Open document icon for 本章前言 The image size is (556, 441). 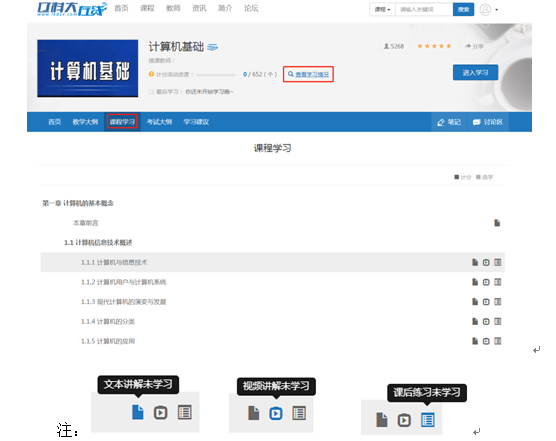pyautogui.click(x=497, y=223)
